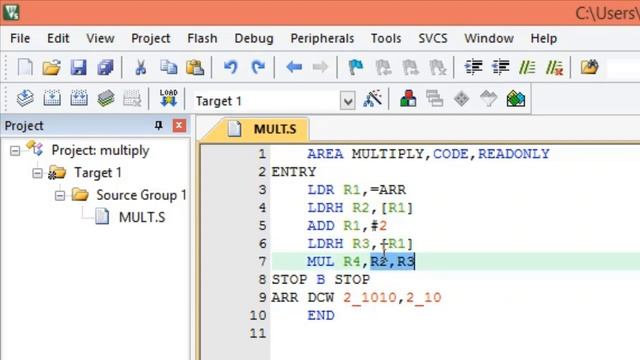Redo the last edit
Viewport: 640px width, 360px height.
coord(258,67)
